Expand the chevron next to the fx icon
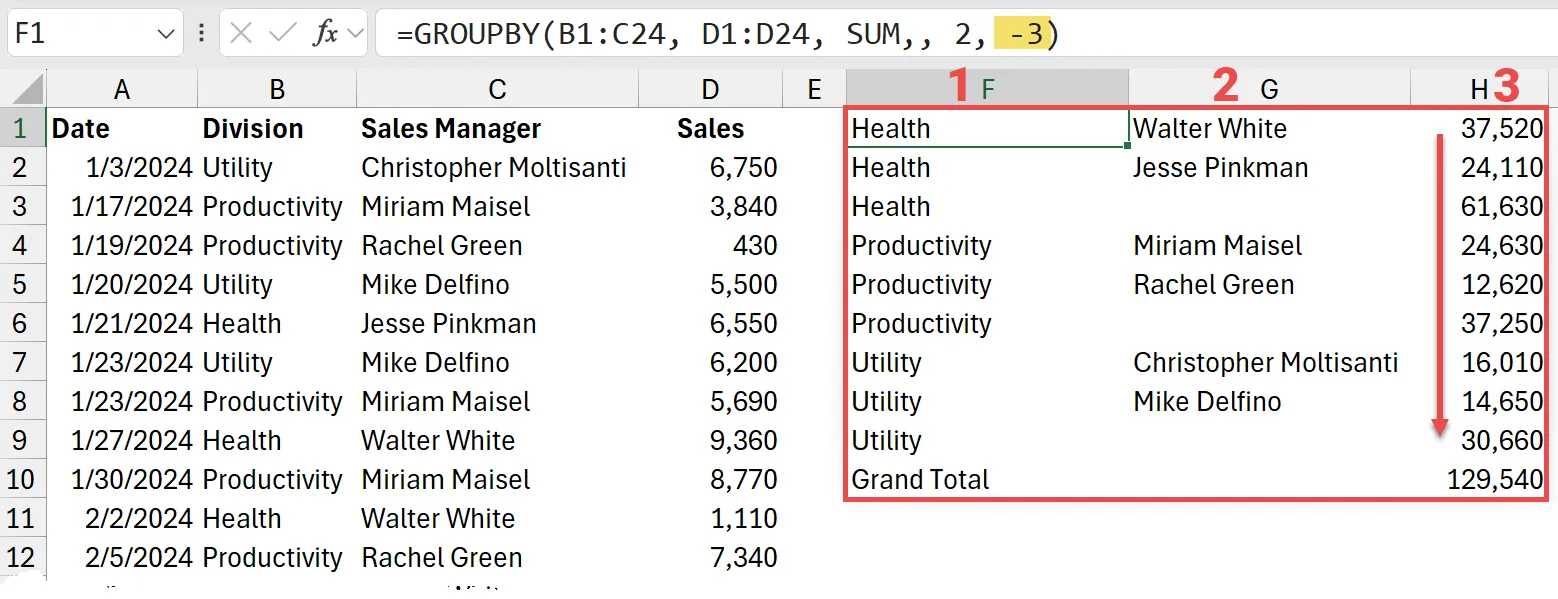 pos(354,34)
